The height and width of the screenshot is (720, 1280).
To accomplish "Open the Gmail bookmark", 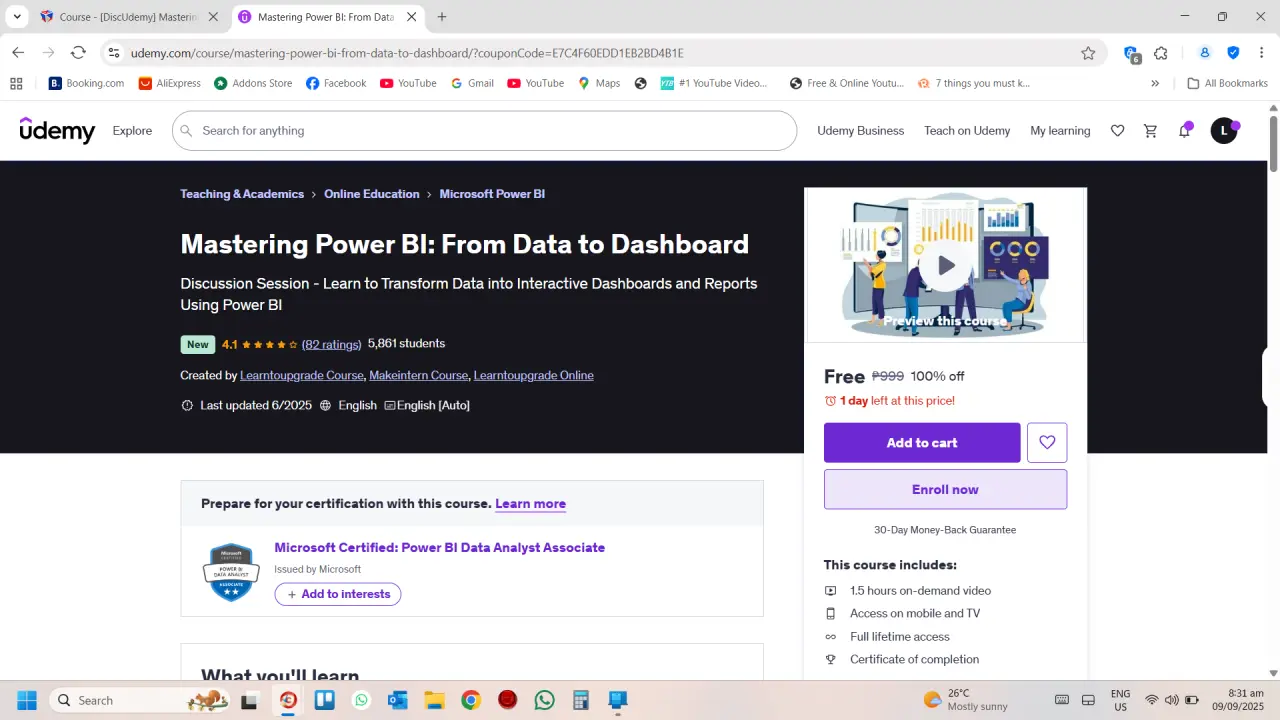I will coord(472,83).
